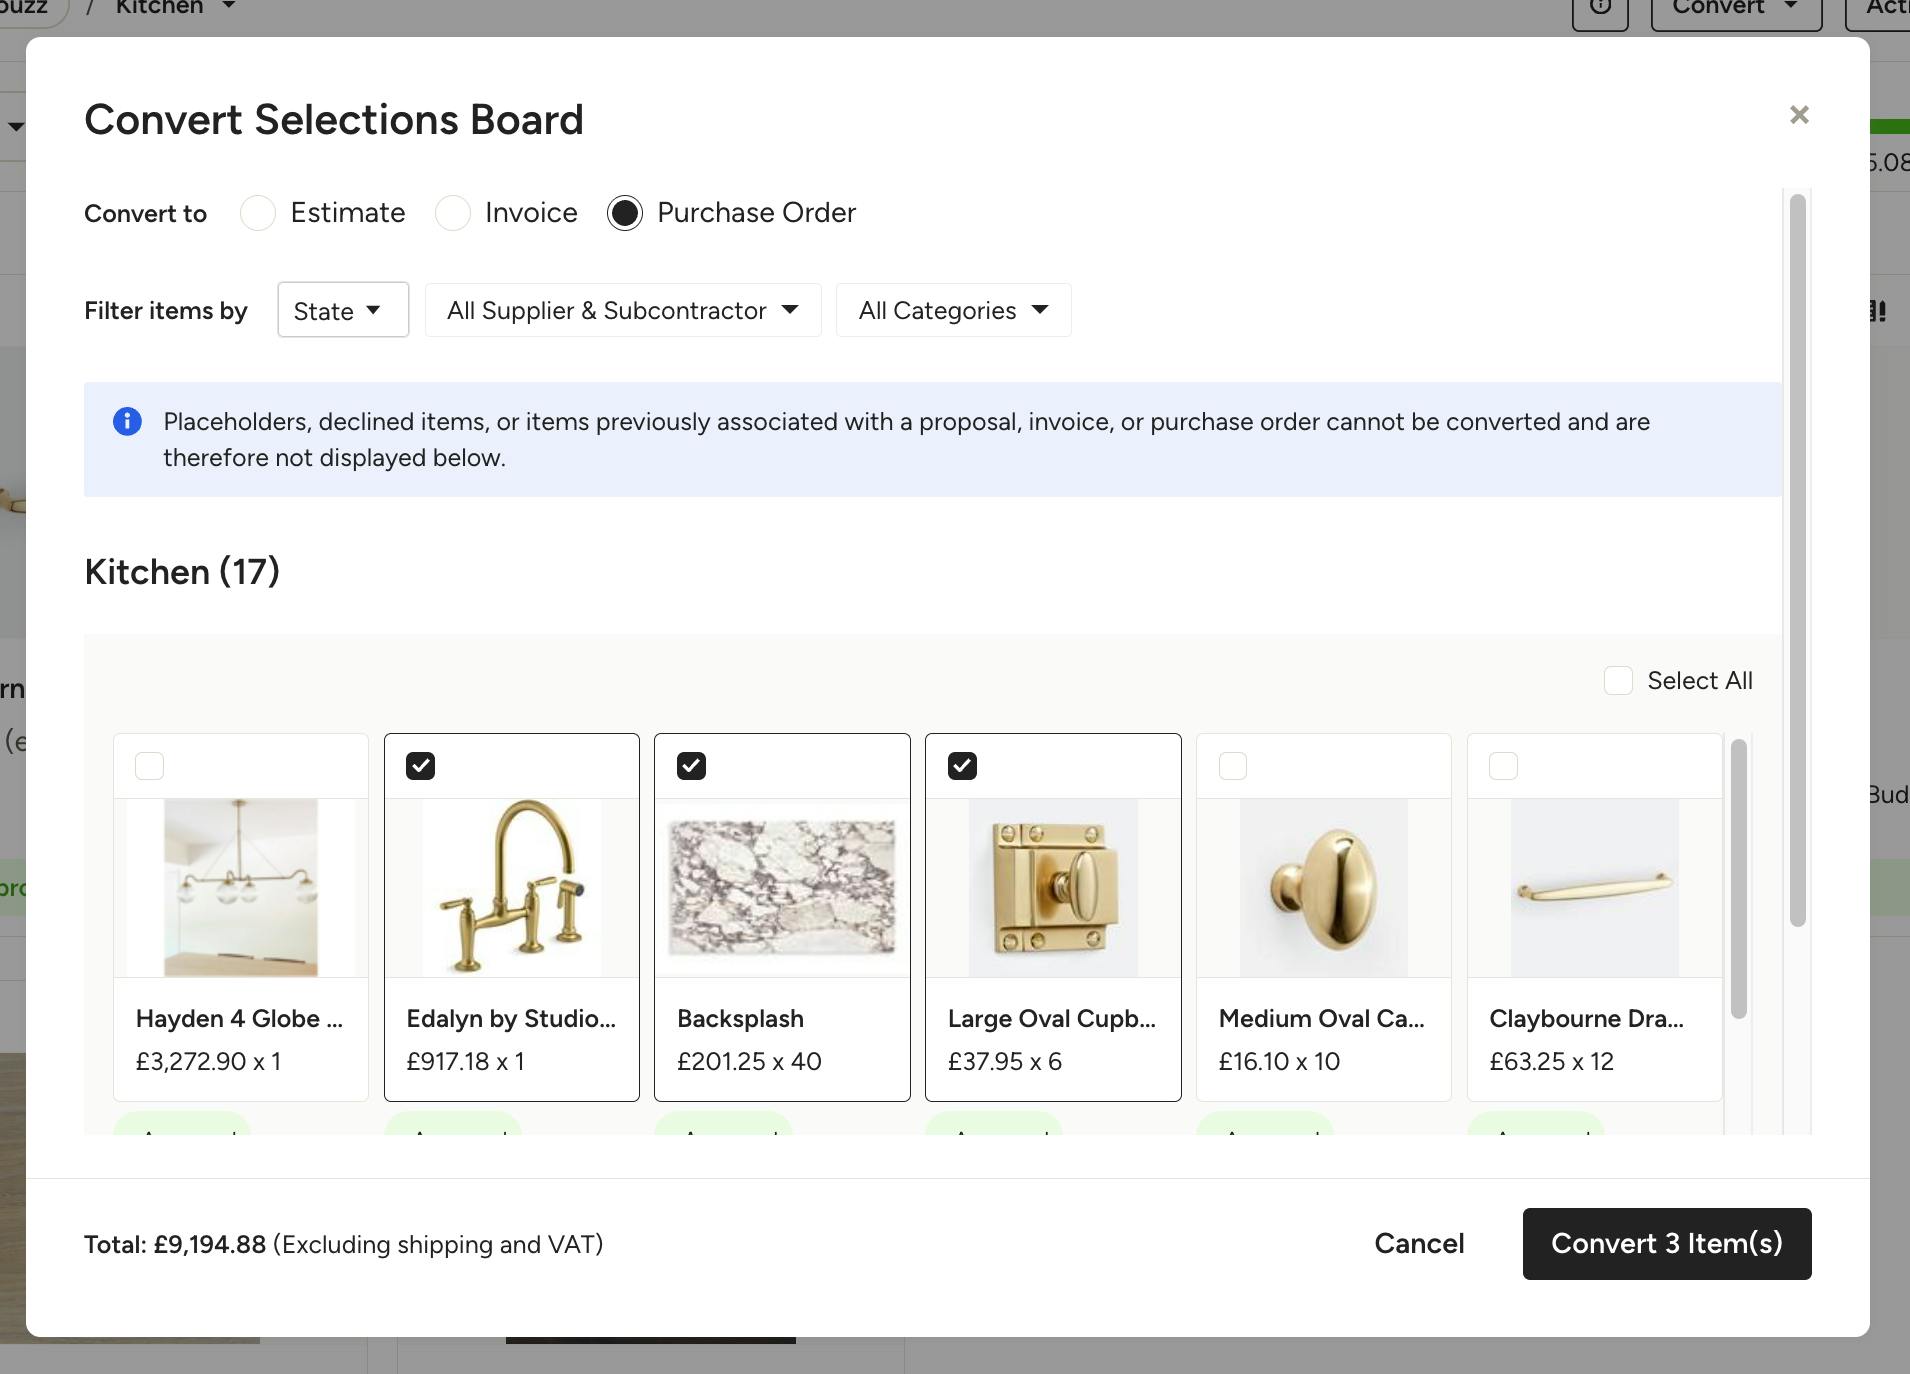Click the Edalyn brass faucet thumbnail

coord(512,888)
